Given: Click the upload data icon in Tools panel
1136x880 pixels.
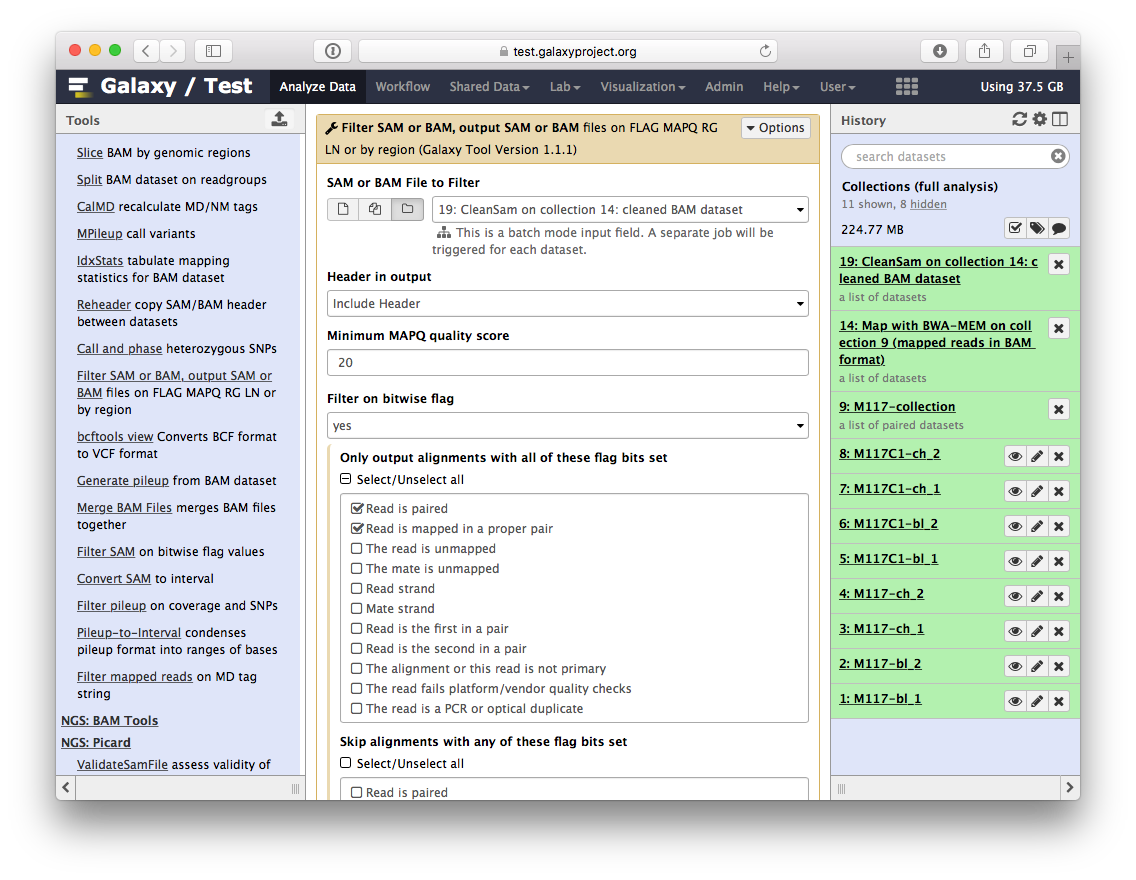Looking at the screenshot, I should (279, 120).
